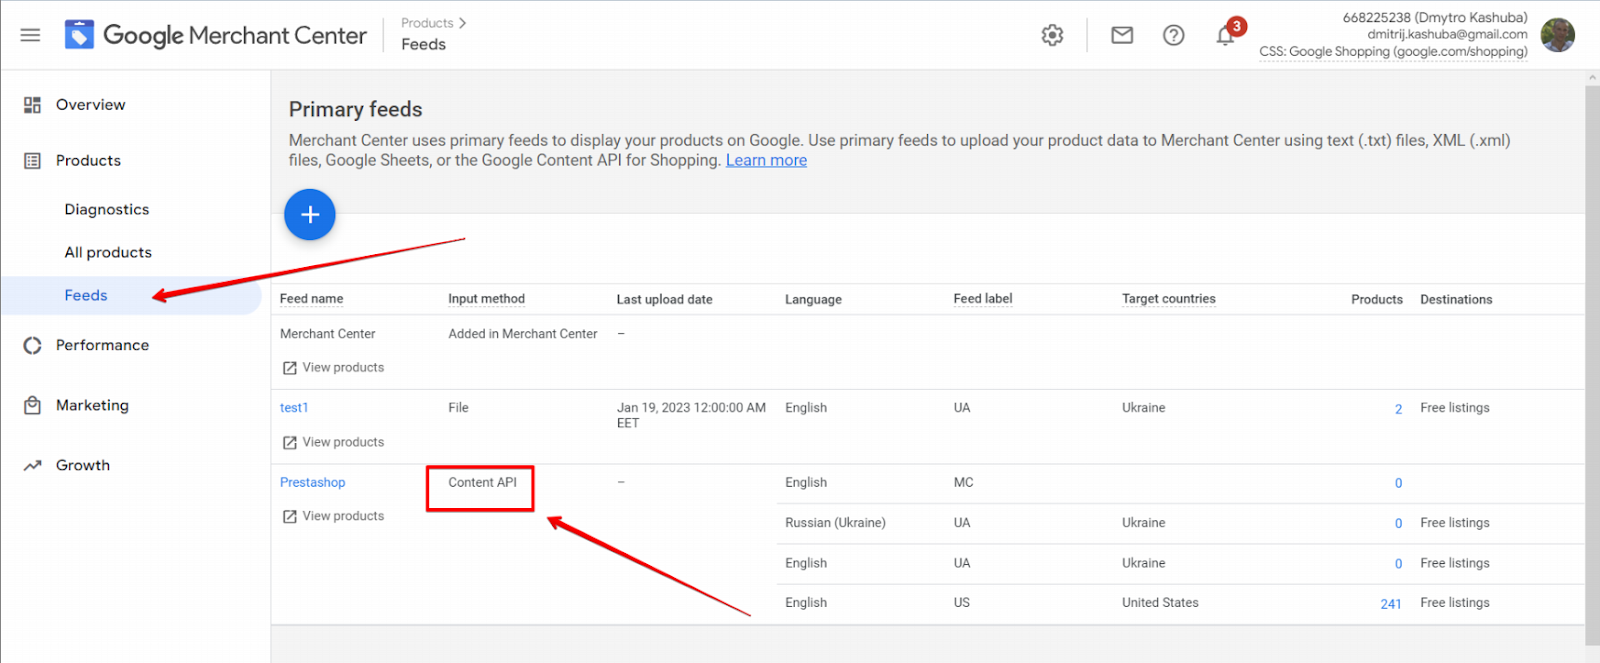Click external link icon for Merchant Center feed

[290, 368]
